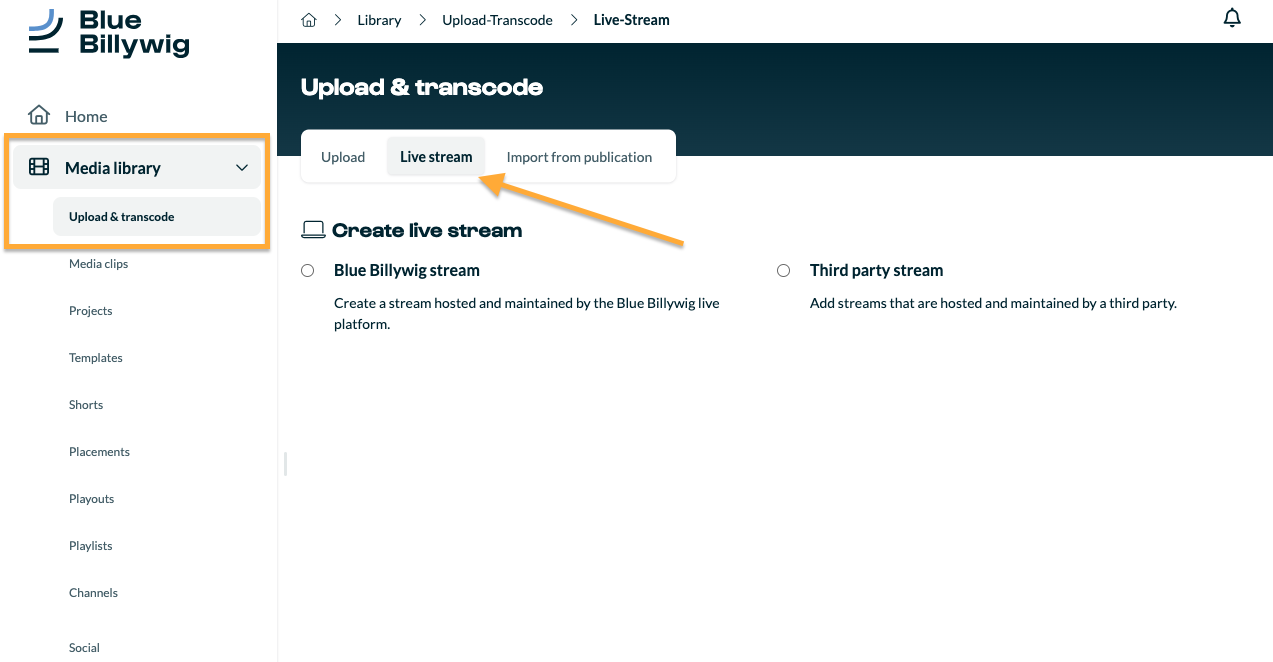
Task: Switch to Import from publication tab
Action: pos(579,157)
